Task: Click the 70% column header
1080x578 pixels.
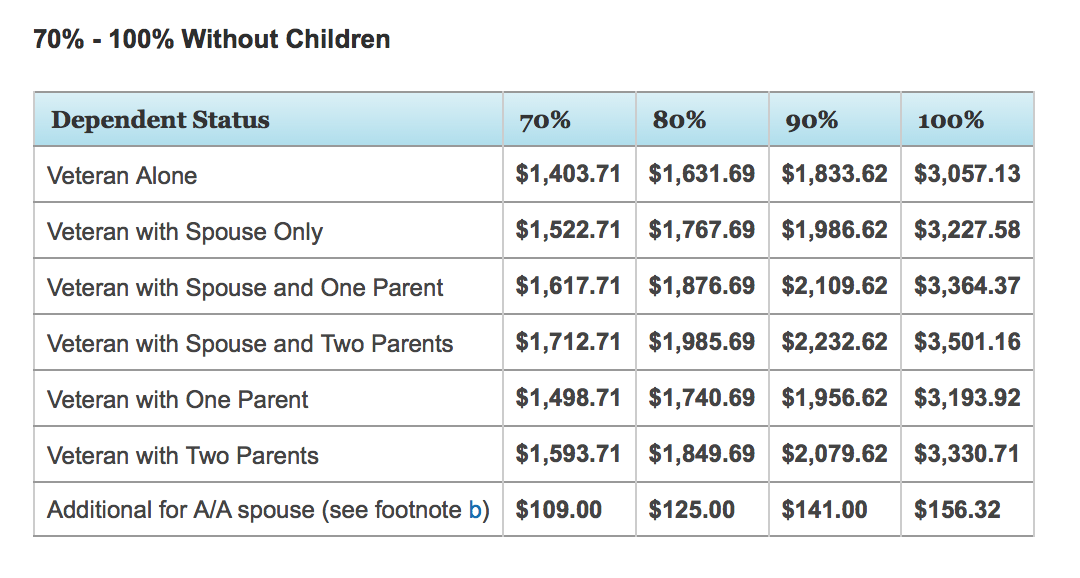Action: point(545,121)
